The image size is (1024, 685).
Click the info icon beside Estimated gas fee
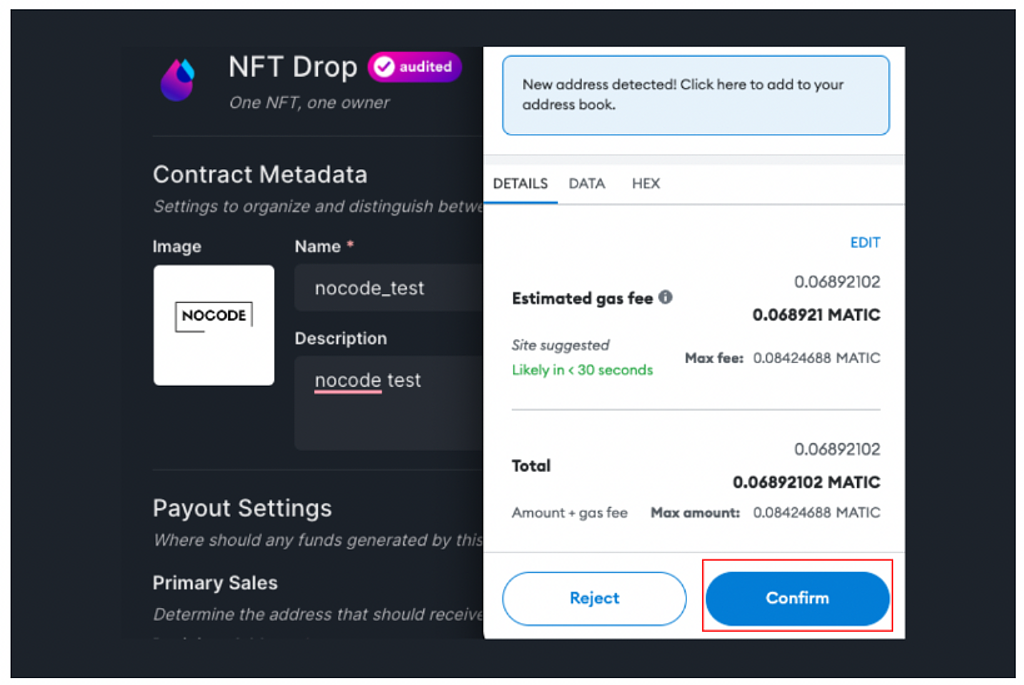(666, 297)
